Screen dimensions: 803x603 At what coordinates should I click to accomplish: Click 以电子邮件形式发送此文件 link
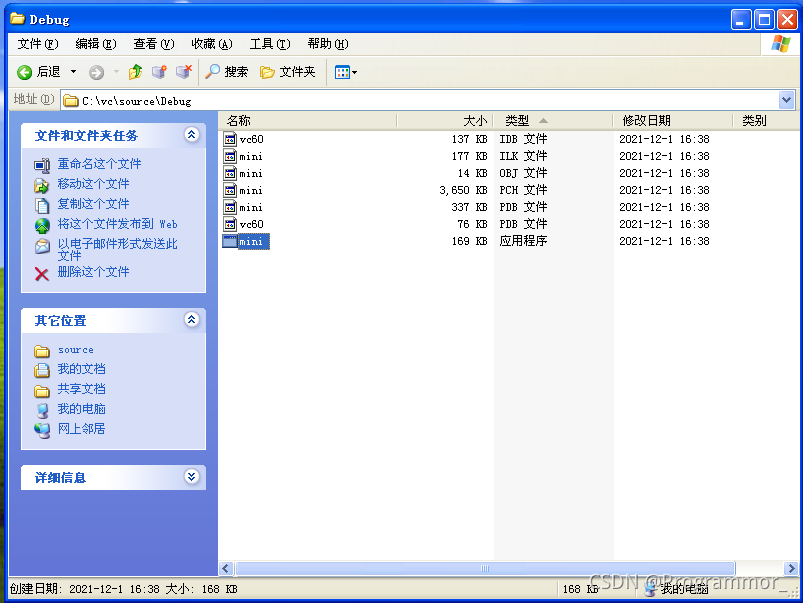tap(117, 249)
